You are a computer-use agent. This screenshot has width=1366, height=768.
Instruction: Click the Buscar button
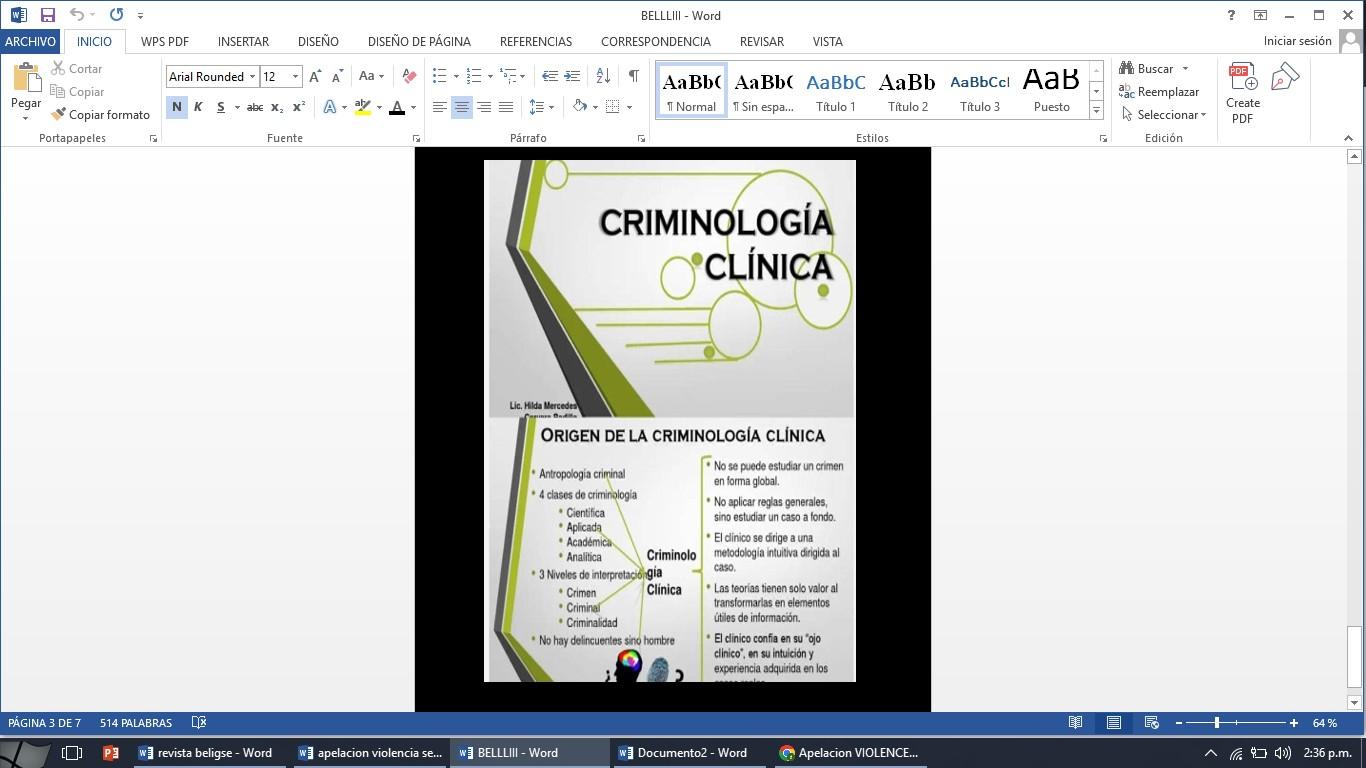(x=1154, y=69)
